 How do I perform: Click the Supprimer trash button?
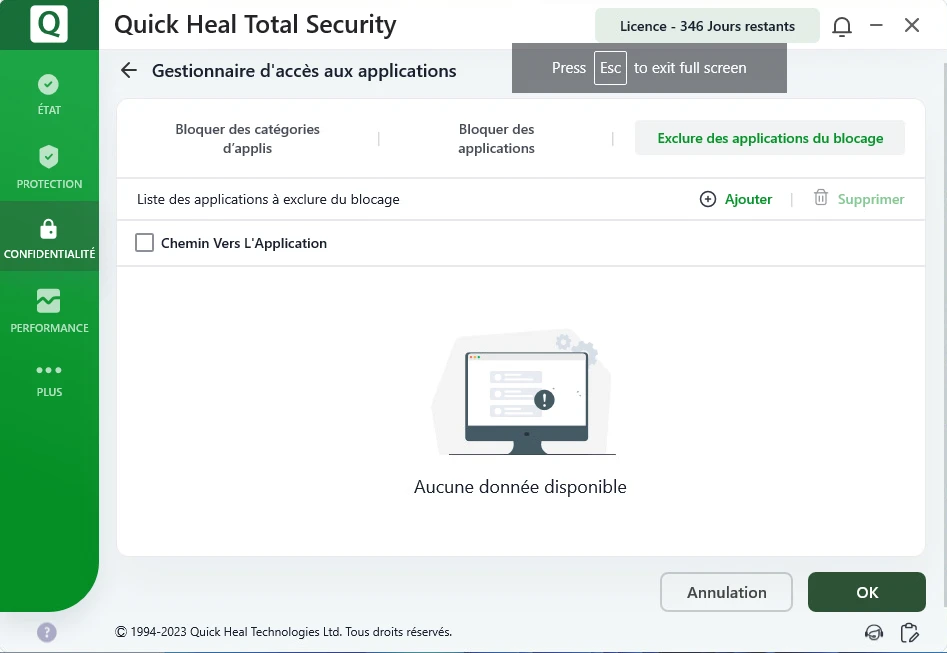(x=859, y=199)
